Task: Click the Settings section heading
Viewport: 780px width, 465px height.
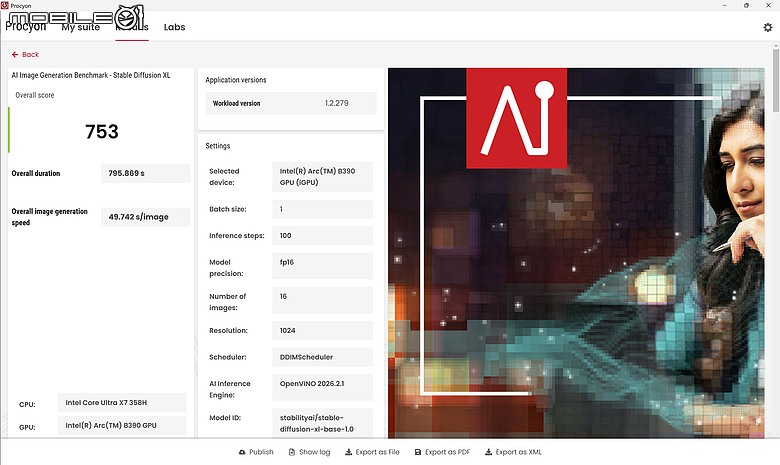Action: 218,146
